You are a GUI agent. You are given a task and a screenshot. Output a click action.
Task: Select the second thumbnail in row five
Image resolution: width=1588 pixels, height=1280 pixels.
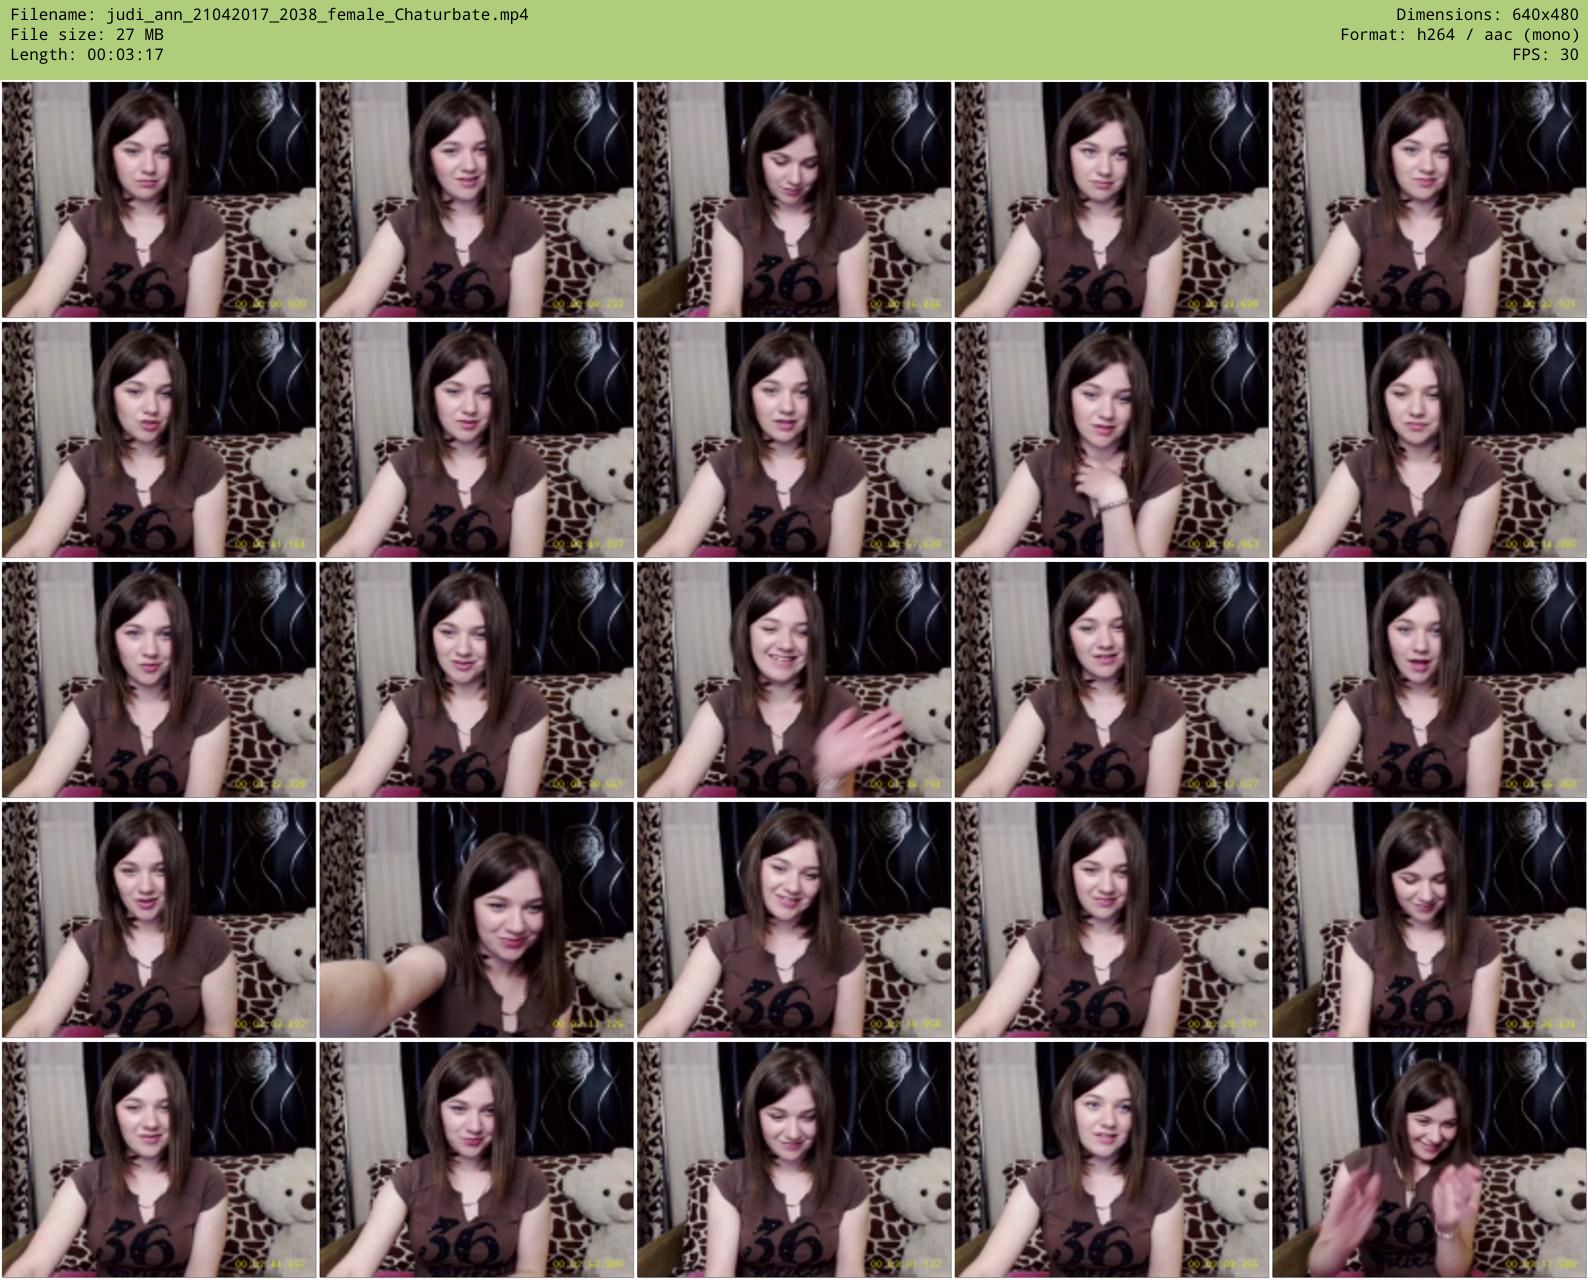click(x=476, y=1160)
